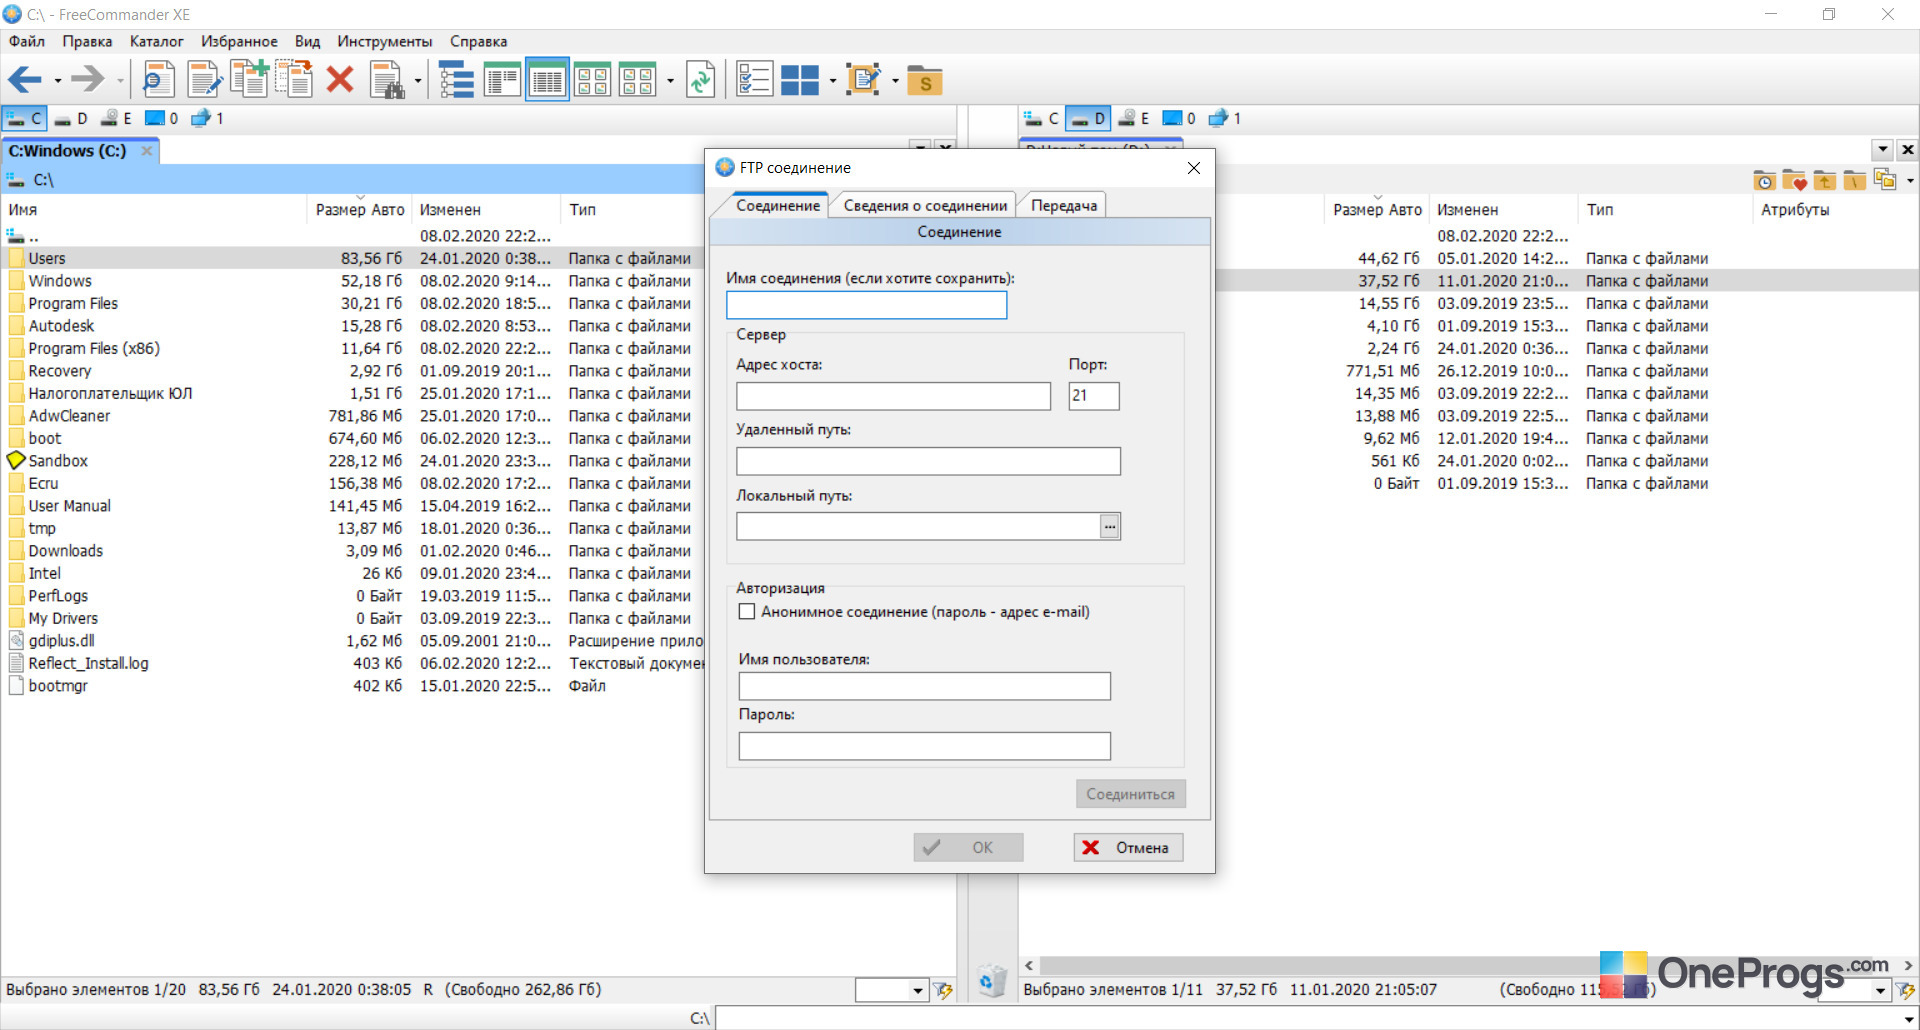Click the blue Back arrow in toolbar
This screenshot has width=1920, height=1030.
(x=25, y=79)
